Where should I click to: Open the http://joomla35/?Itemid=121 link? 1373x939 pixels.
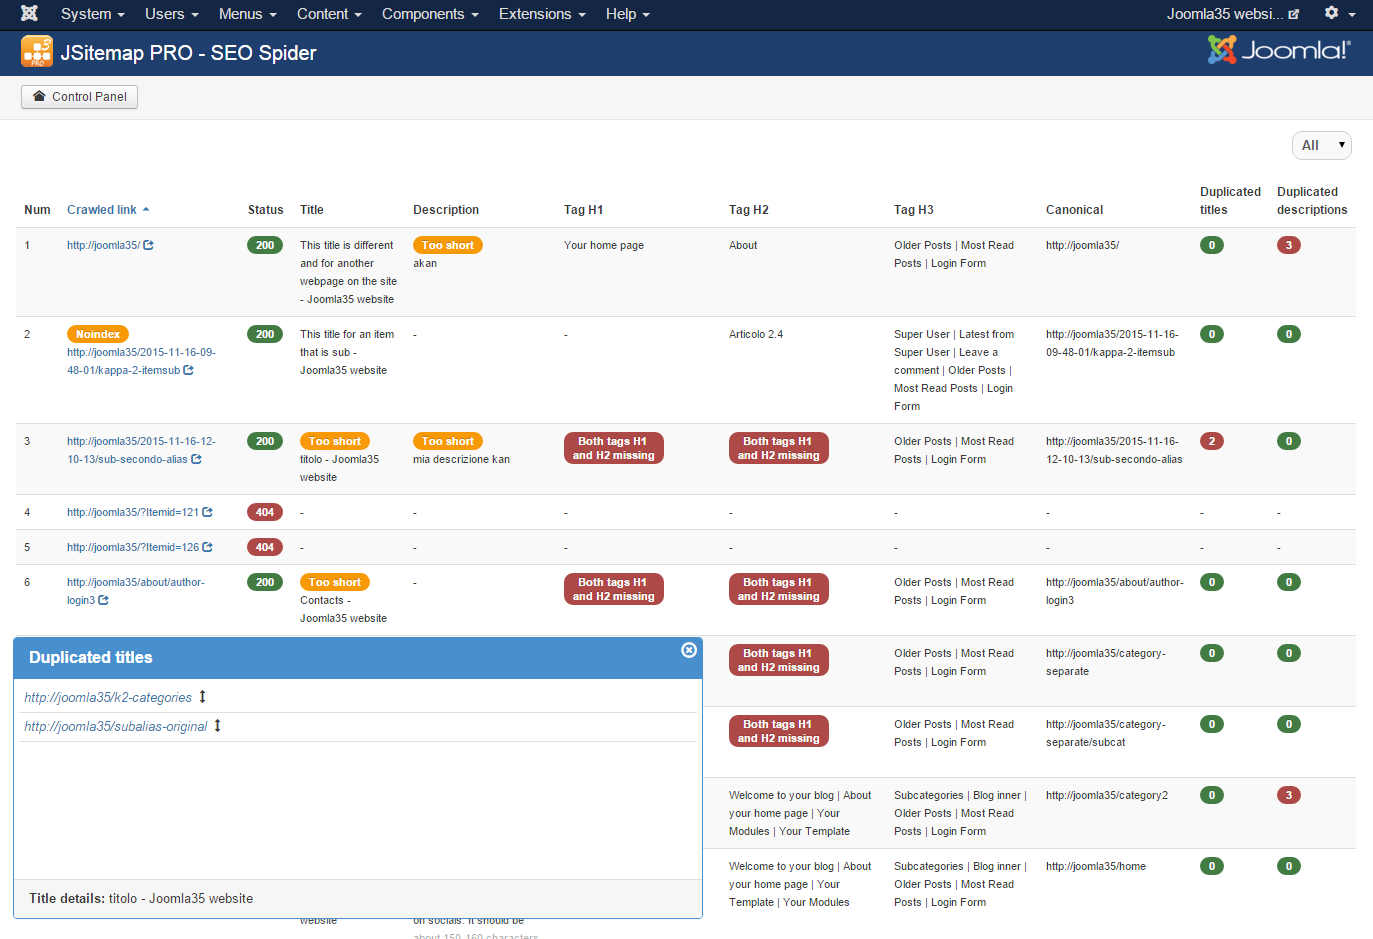click(133, 512)
